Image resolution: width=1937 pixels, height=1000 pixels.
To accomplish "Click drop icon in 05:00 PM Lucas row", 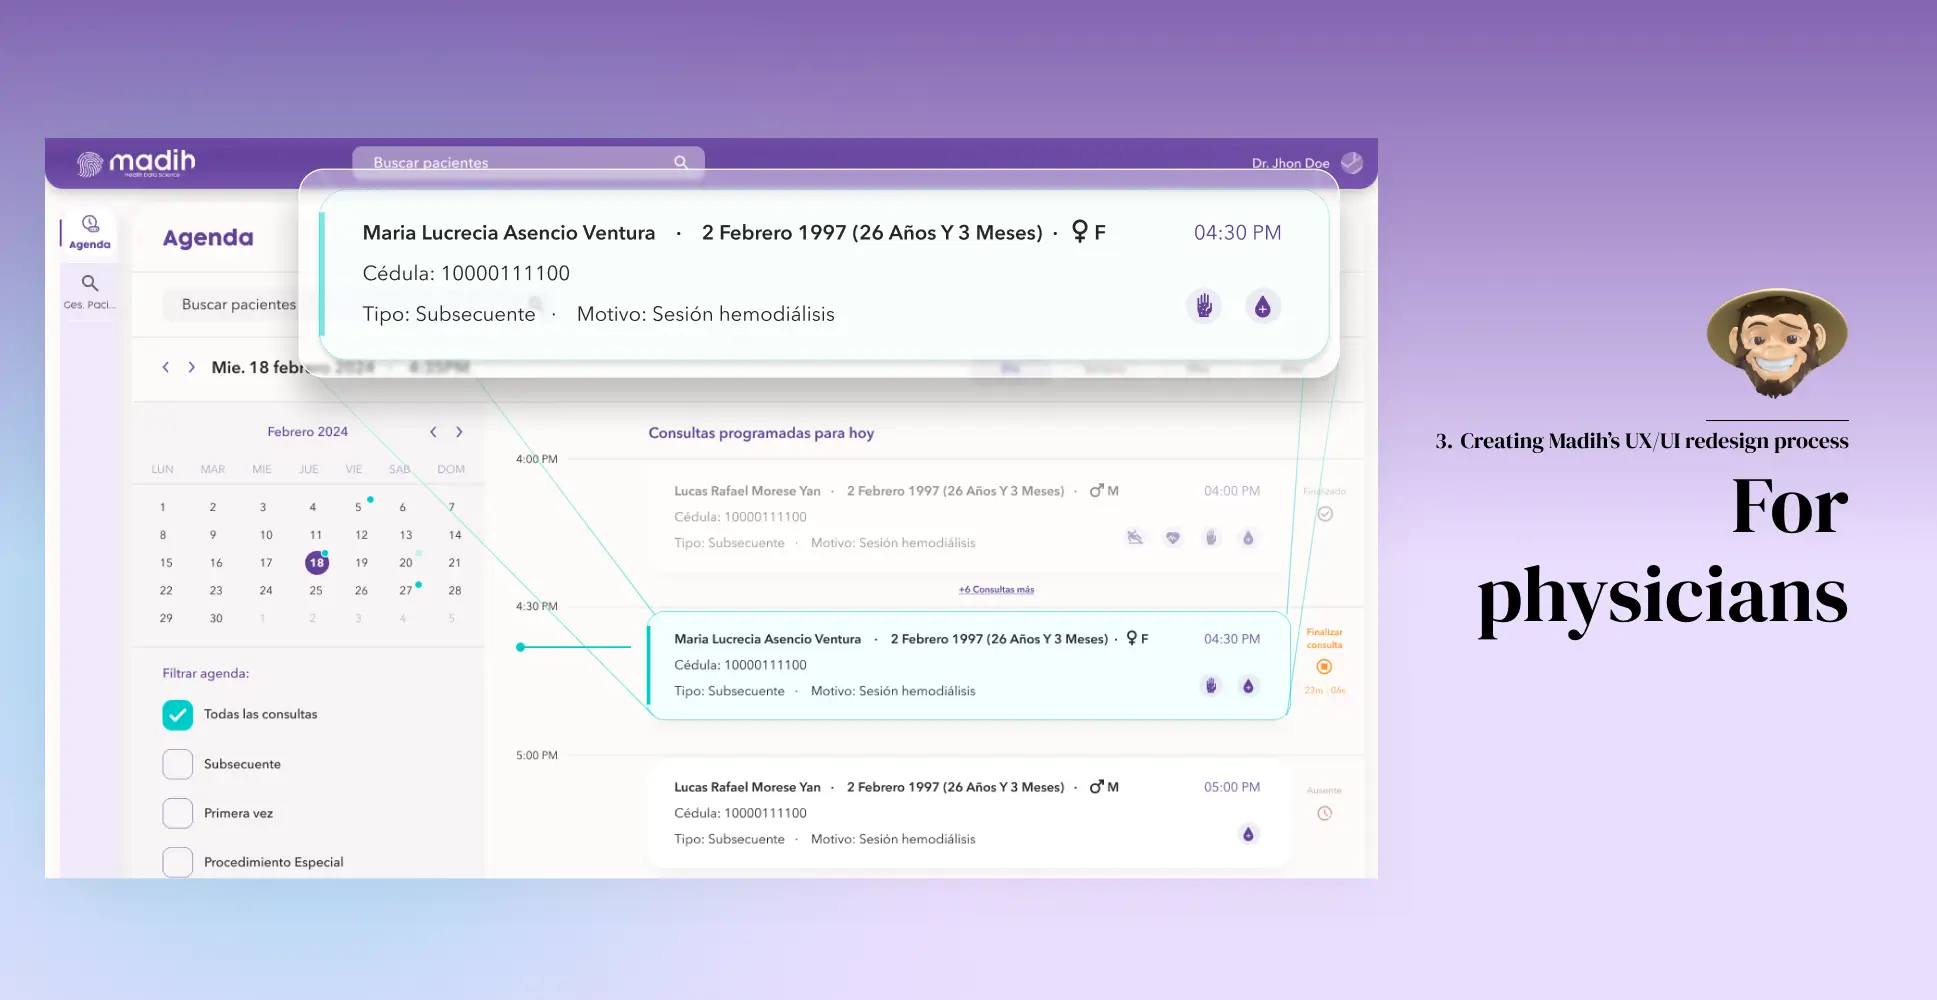I will tap(1248, 834).
